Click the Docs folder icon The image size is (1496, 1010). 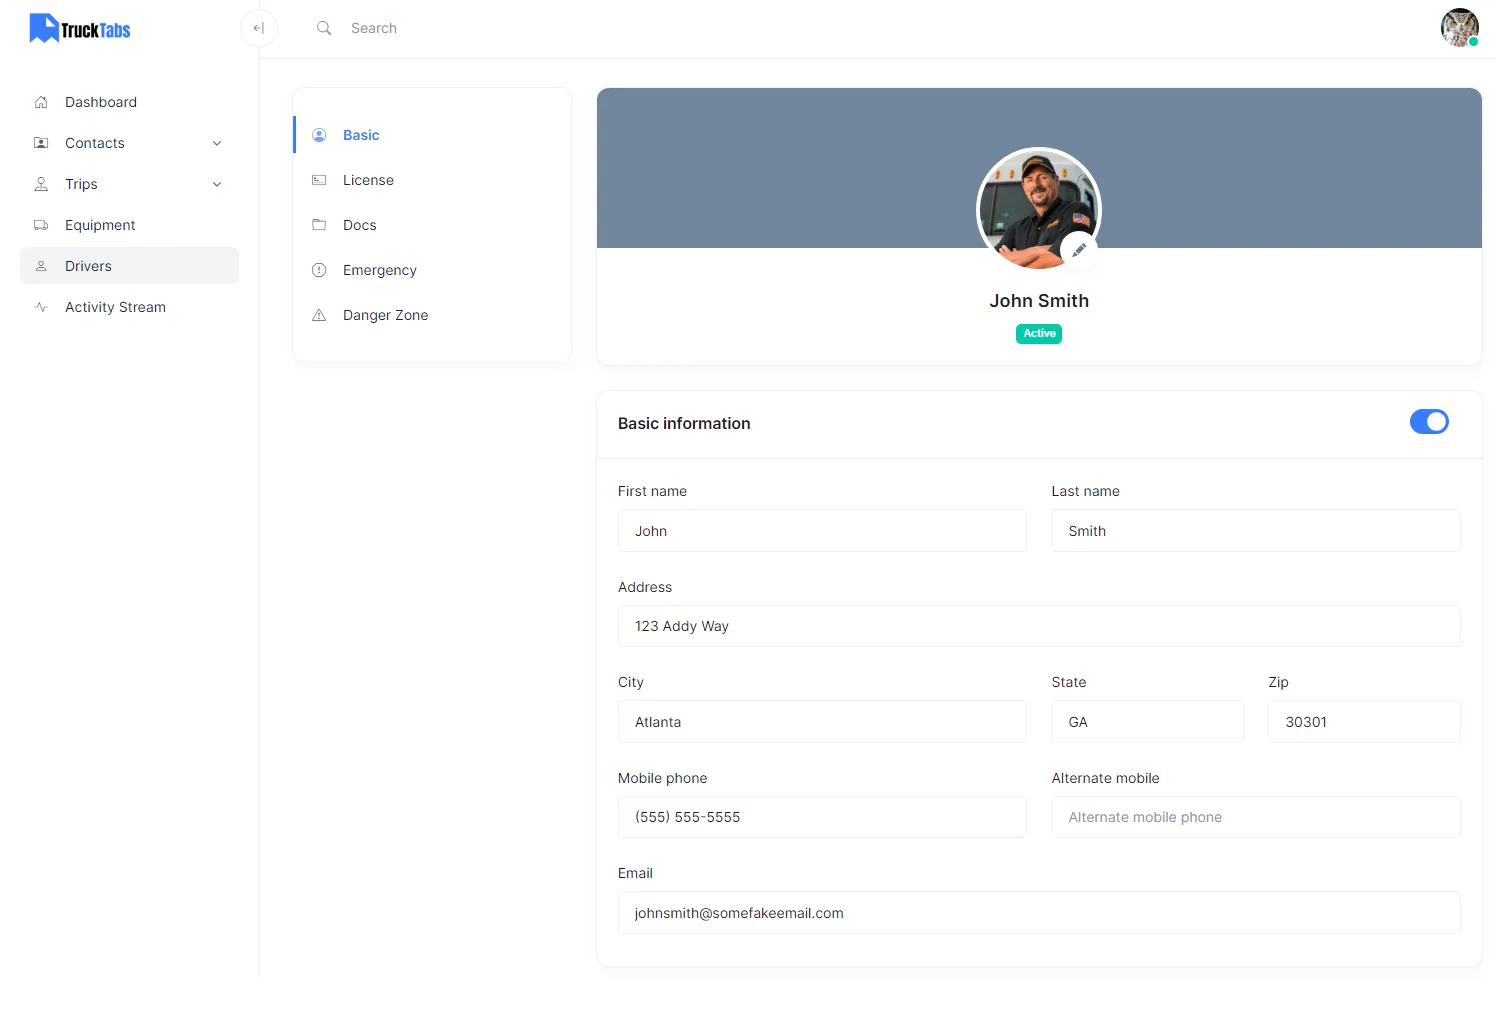click(x=319, y=225)
